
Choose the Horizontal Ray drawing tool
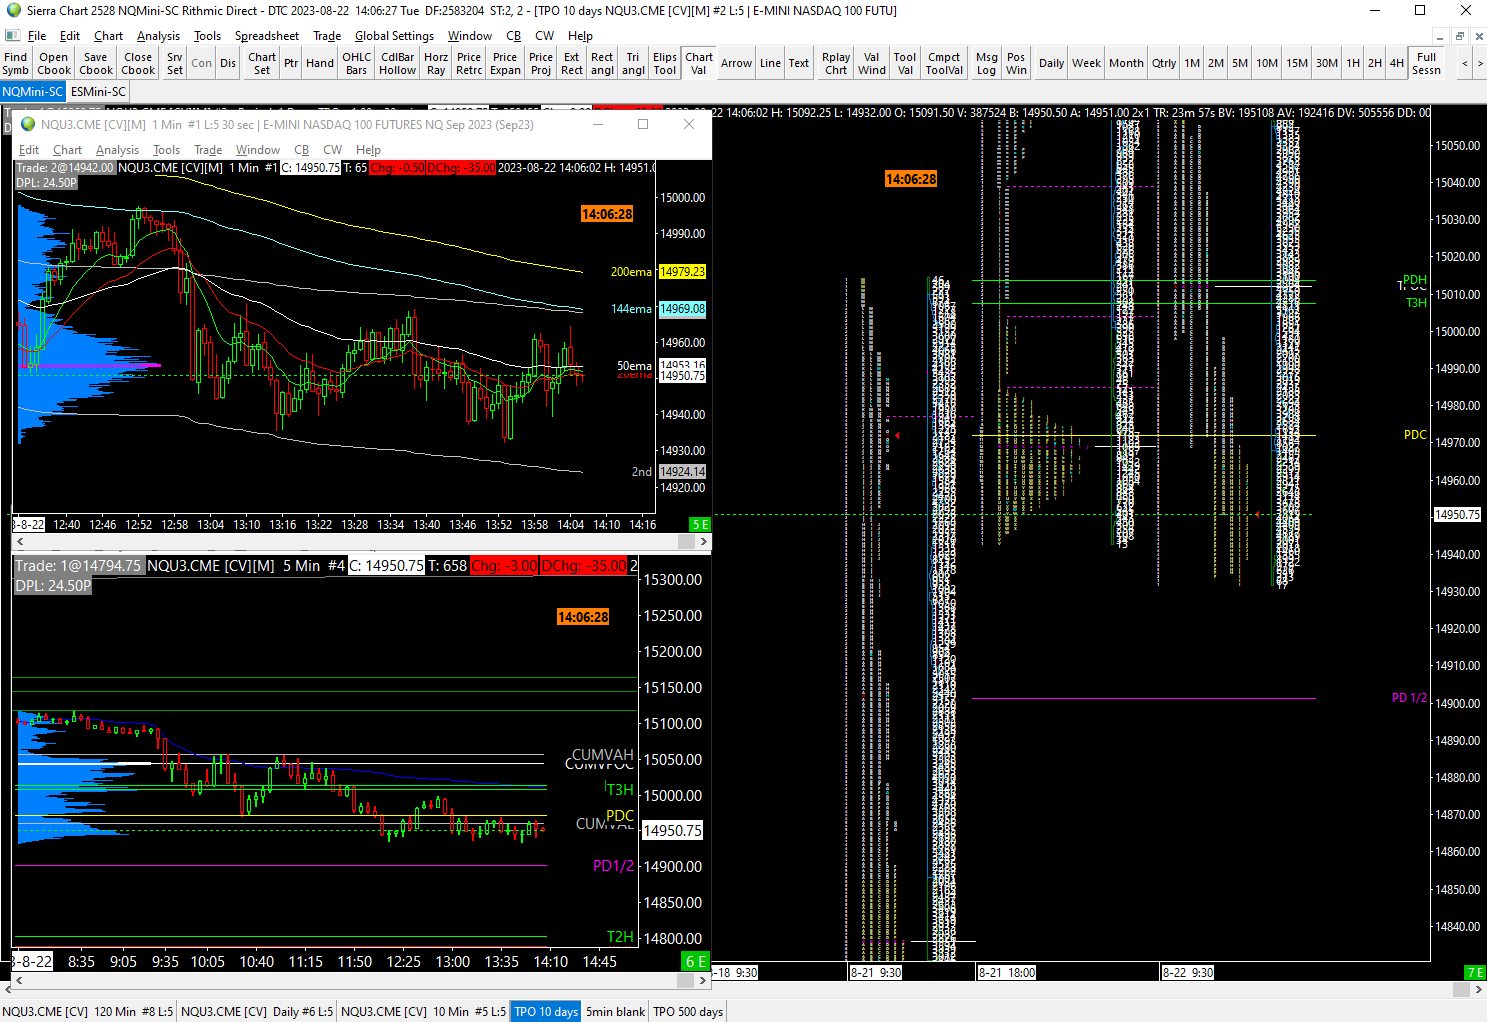click(436, 63)
